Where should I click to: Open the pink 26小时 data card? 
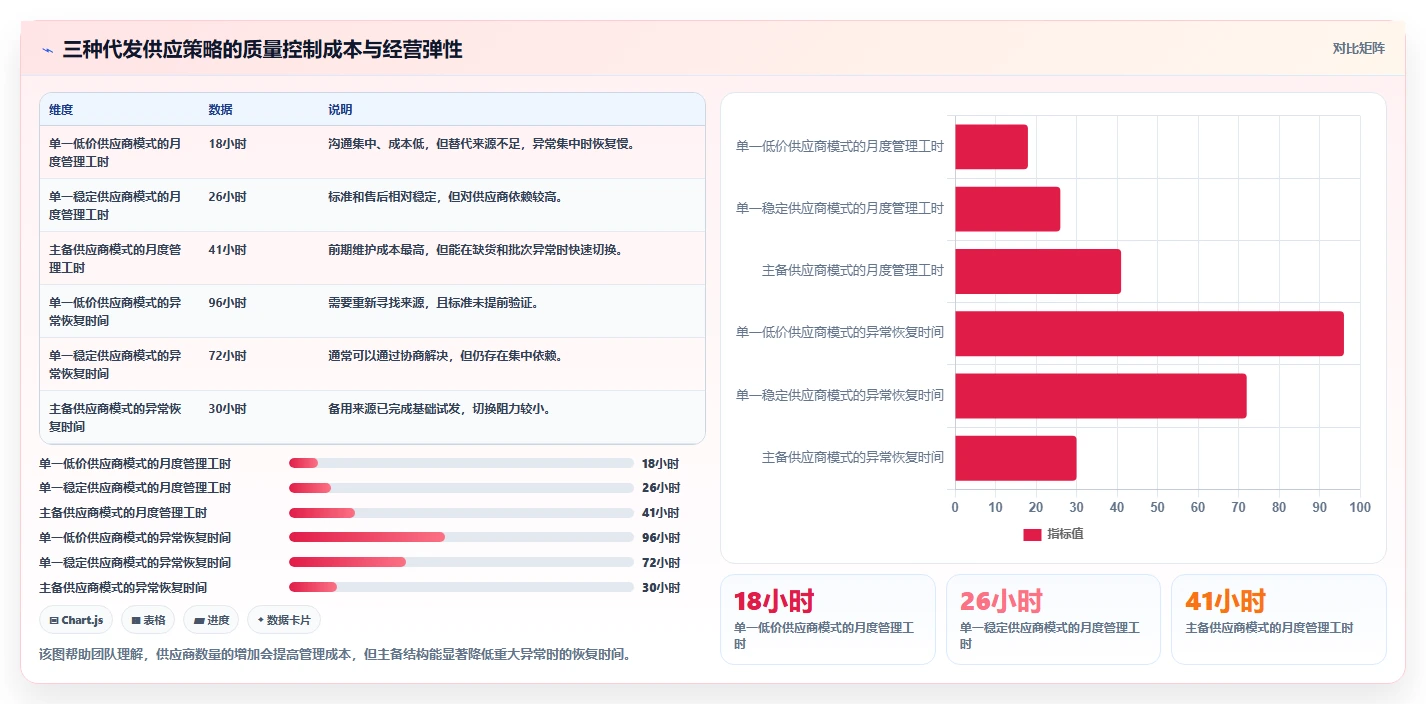click(1053, 619)
